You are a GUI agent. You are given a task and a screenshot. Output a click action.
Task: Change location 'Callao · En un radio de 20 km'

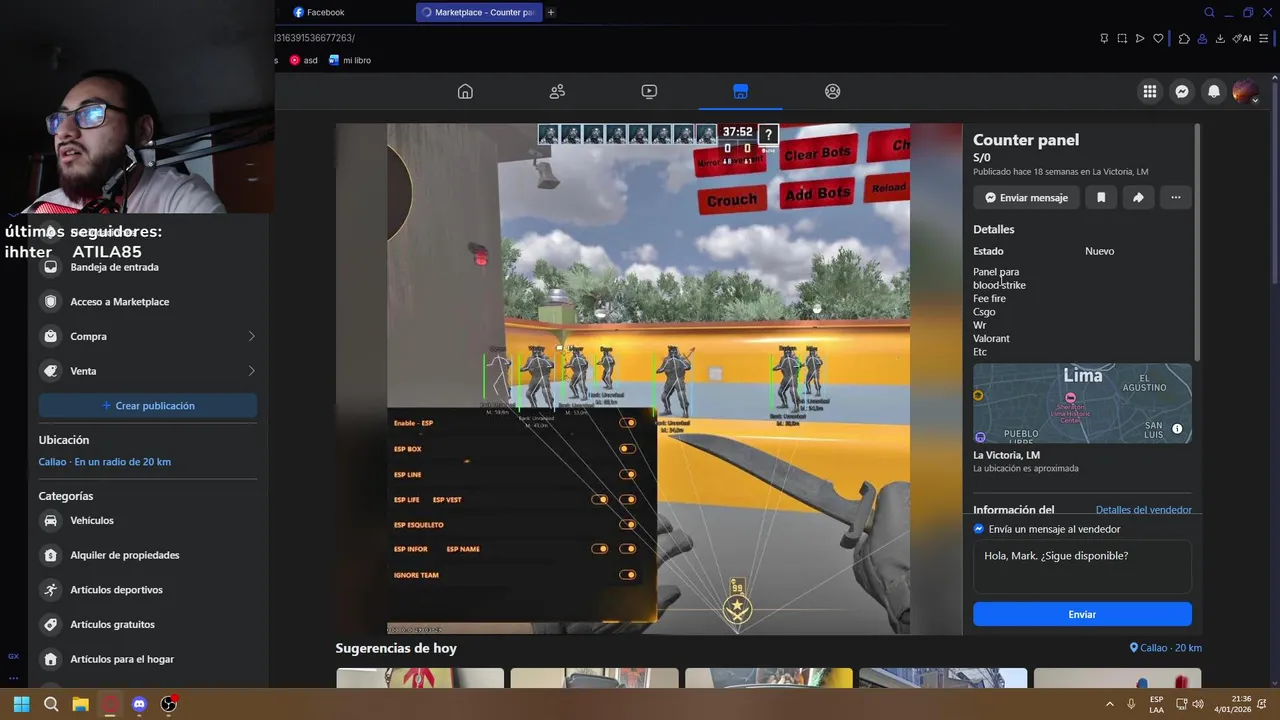coord(105,462)
